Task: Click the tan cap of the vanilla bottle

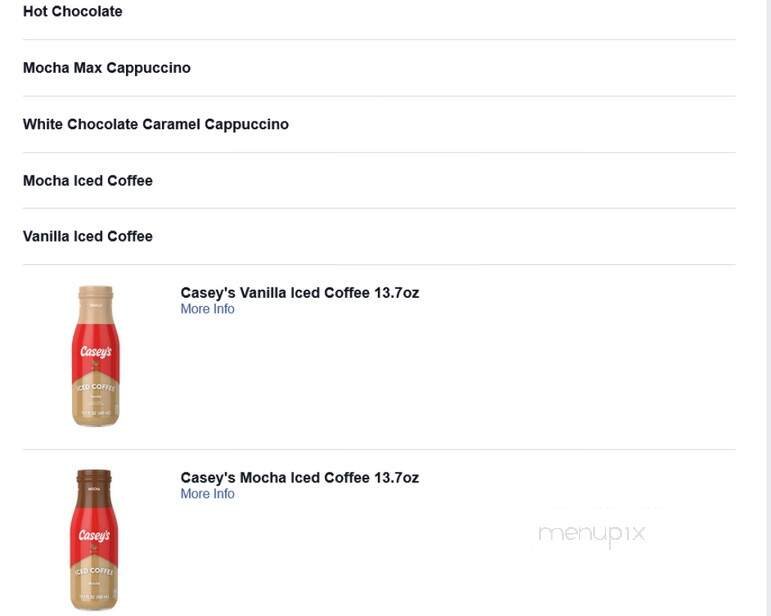Action: tap(95, 293)
